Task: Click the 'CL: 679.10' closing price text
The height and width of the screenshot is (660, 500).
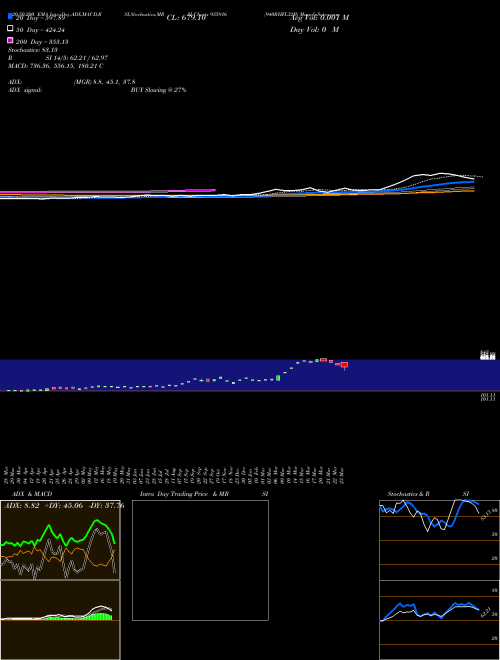Action: (x=186, y=18)
